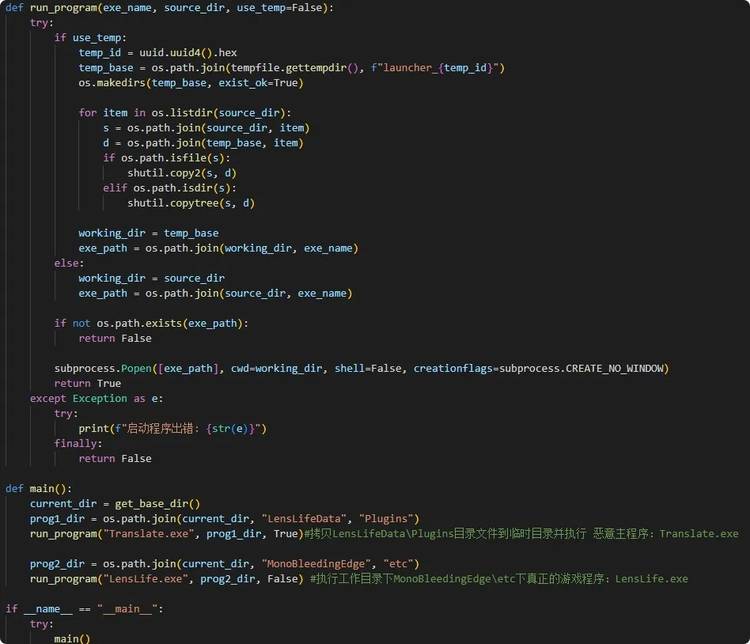
Task: Click "LensLife.exe" string in run_program call
Action: point(145,579)
